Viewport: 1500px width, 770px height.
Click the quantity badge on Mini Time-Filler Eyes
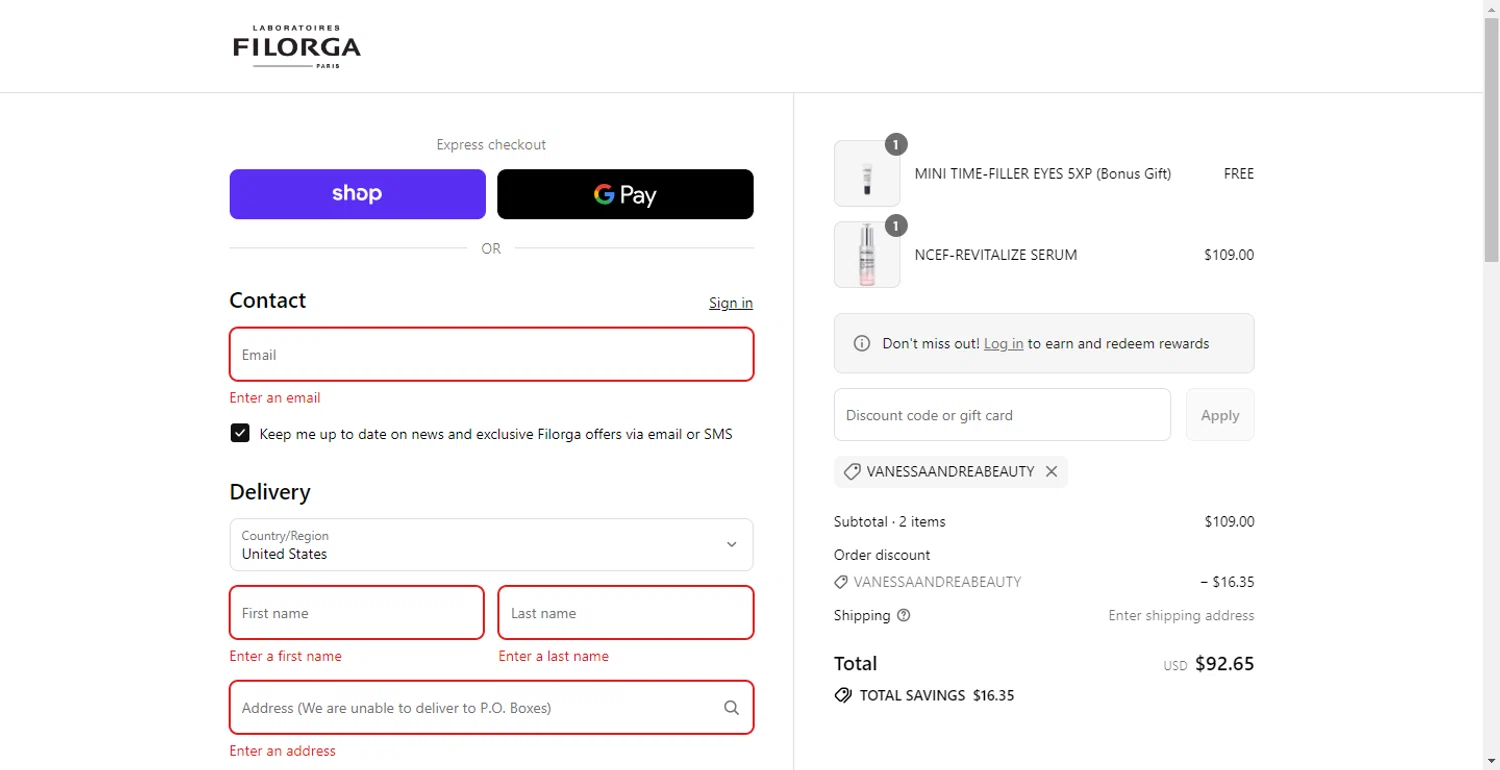tap(896, 145)
